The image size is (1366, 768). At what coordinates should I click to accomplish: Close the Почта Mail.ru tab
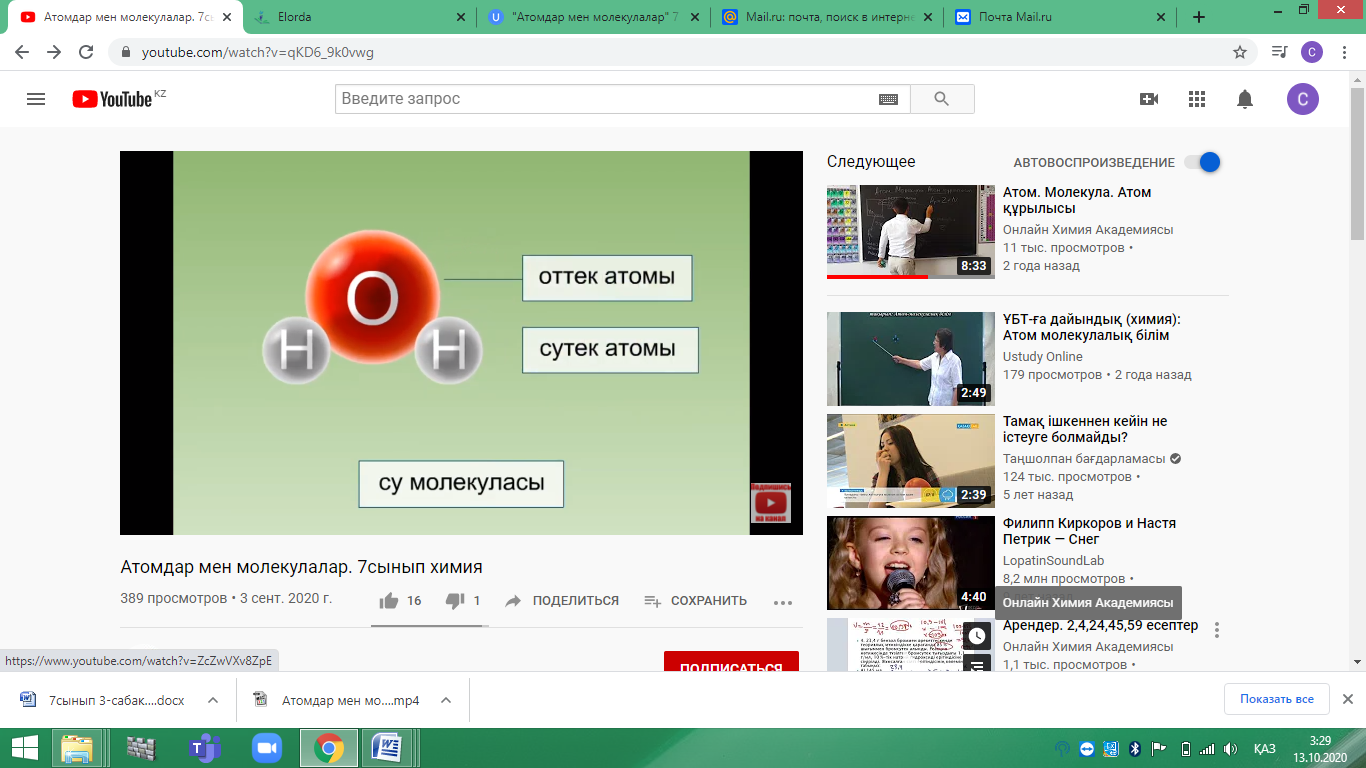point(1162,17)
